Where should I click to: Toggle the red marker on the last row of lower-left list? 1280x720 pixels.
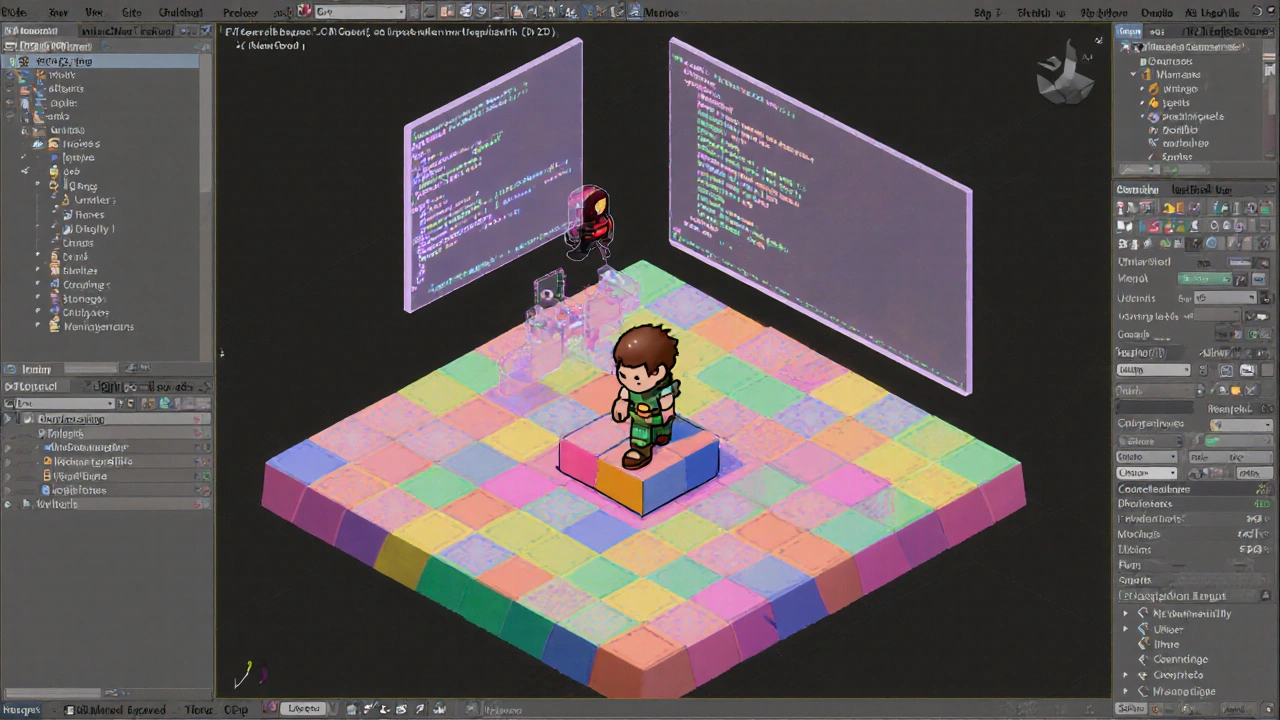coord(197,504)
